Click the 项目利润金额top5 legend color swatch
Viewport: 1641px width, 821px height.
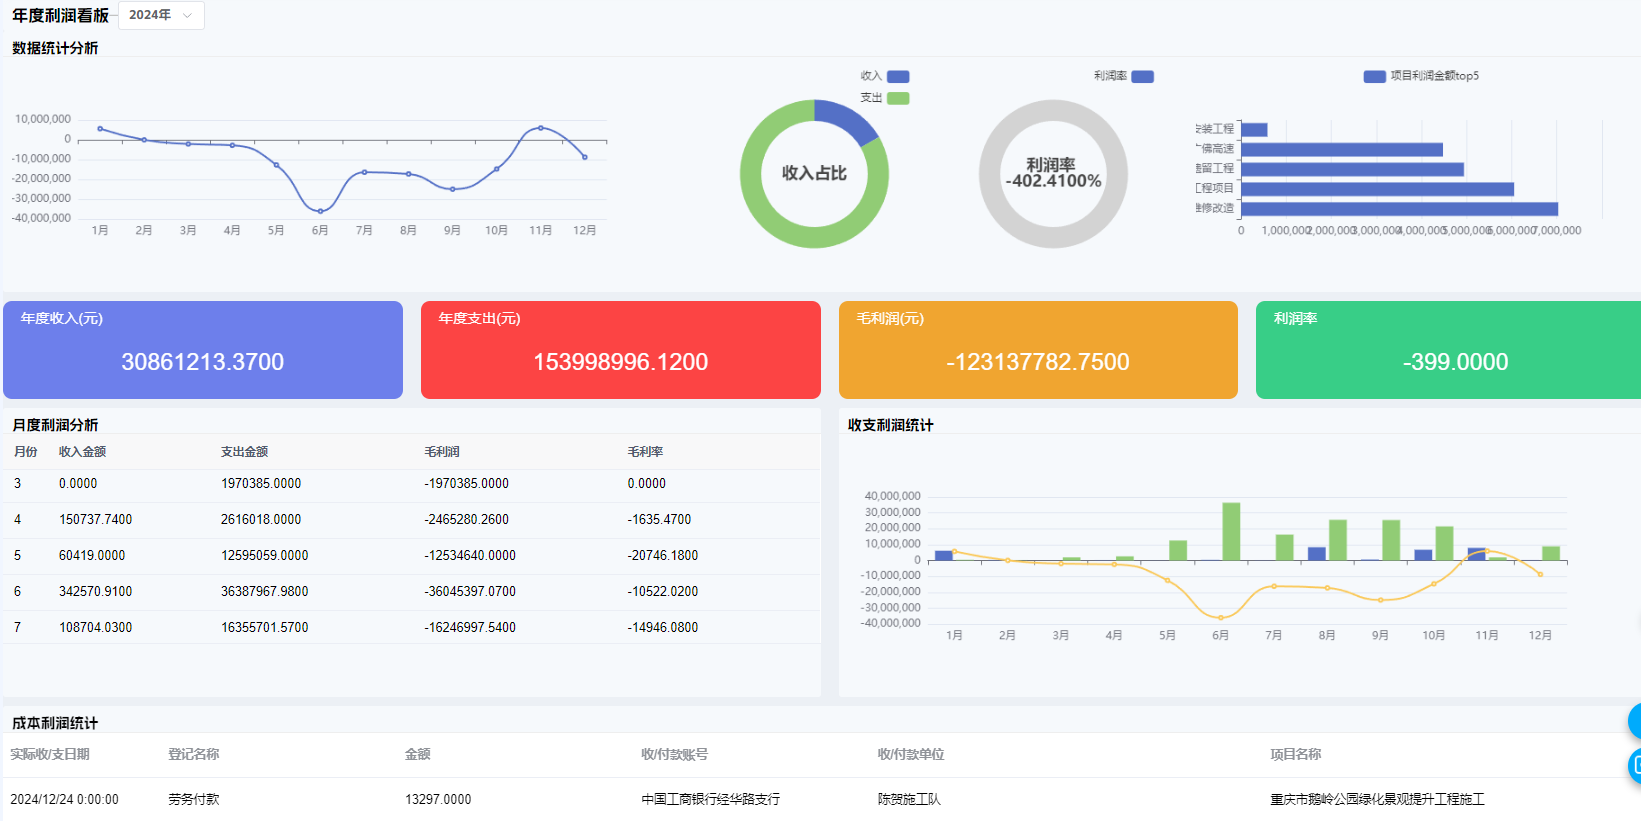(x=1374, y=77)
